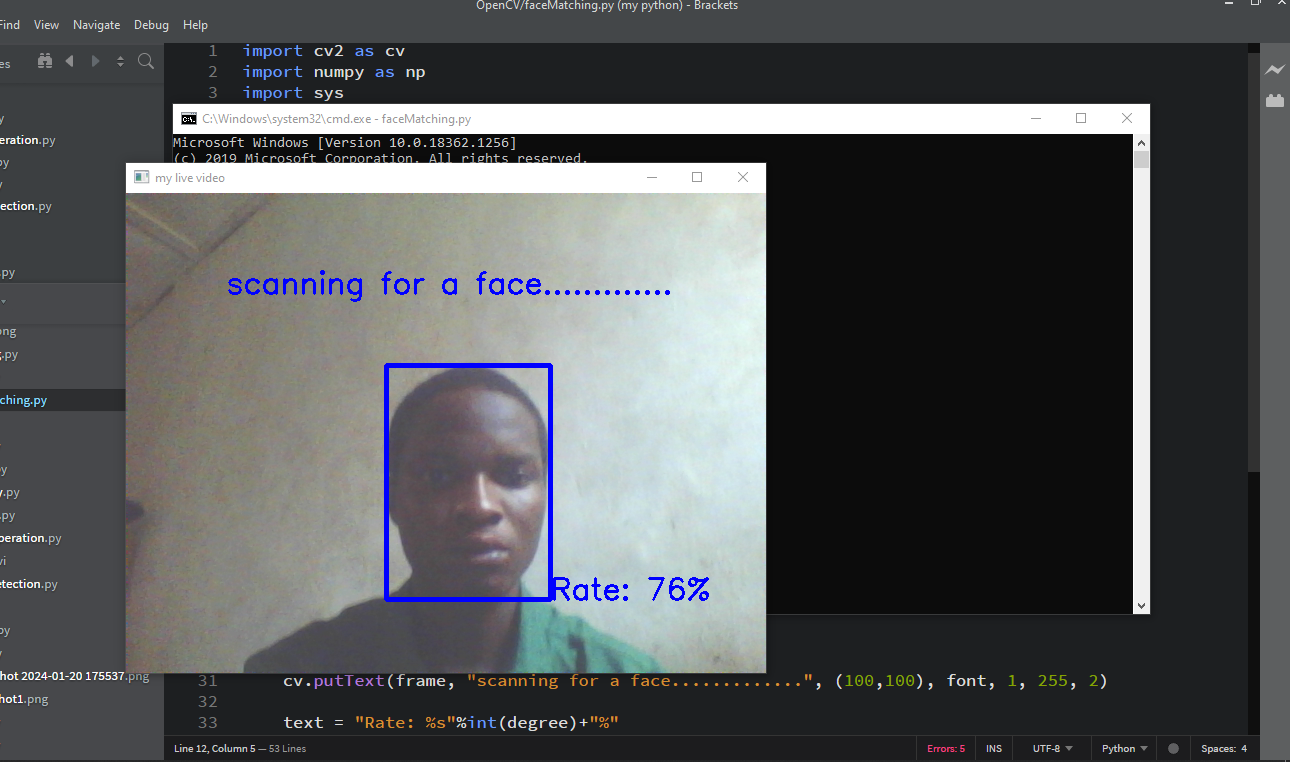Image resolution: width=1290 pixels, height=762 pixels.
Task: Open the Navigate menu
Action: pyautogui.click(x=96, y=24)
